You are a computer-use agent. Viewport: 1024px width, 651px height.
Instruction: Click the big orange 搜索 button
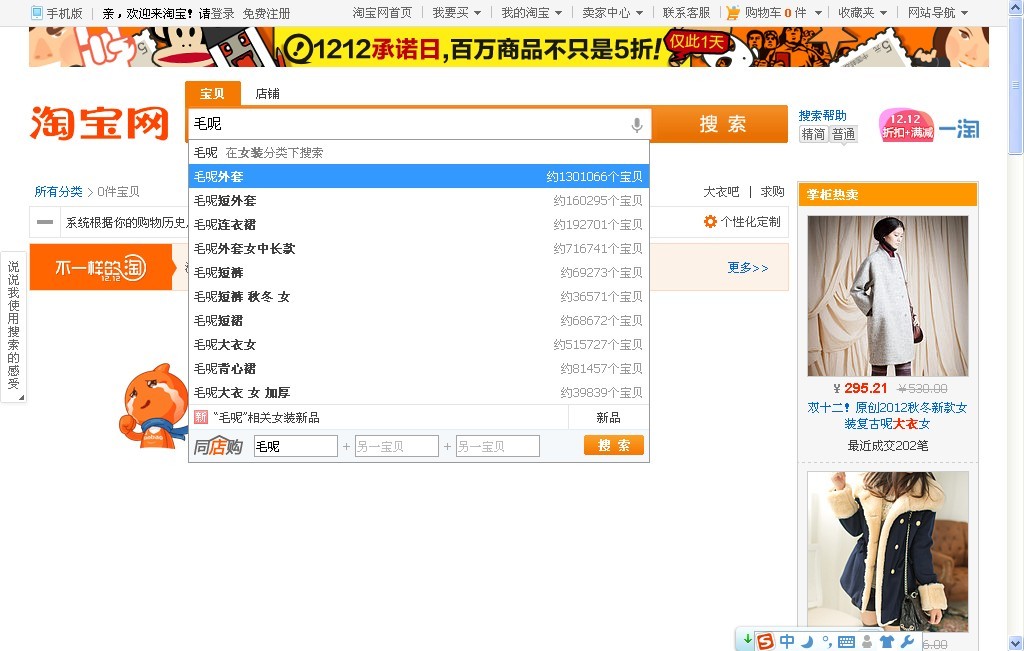722,124
